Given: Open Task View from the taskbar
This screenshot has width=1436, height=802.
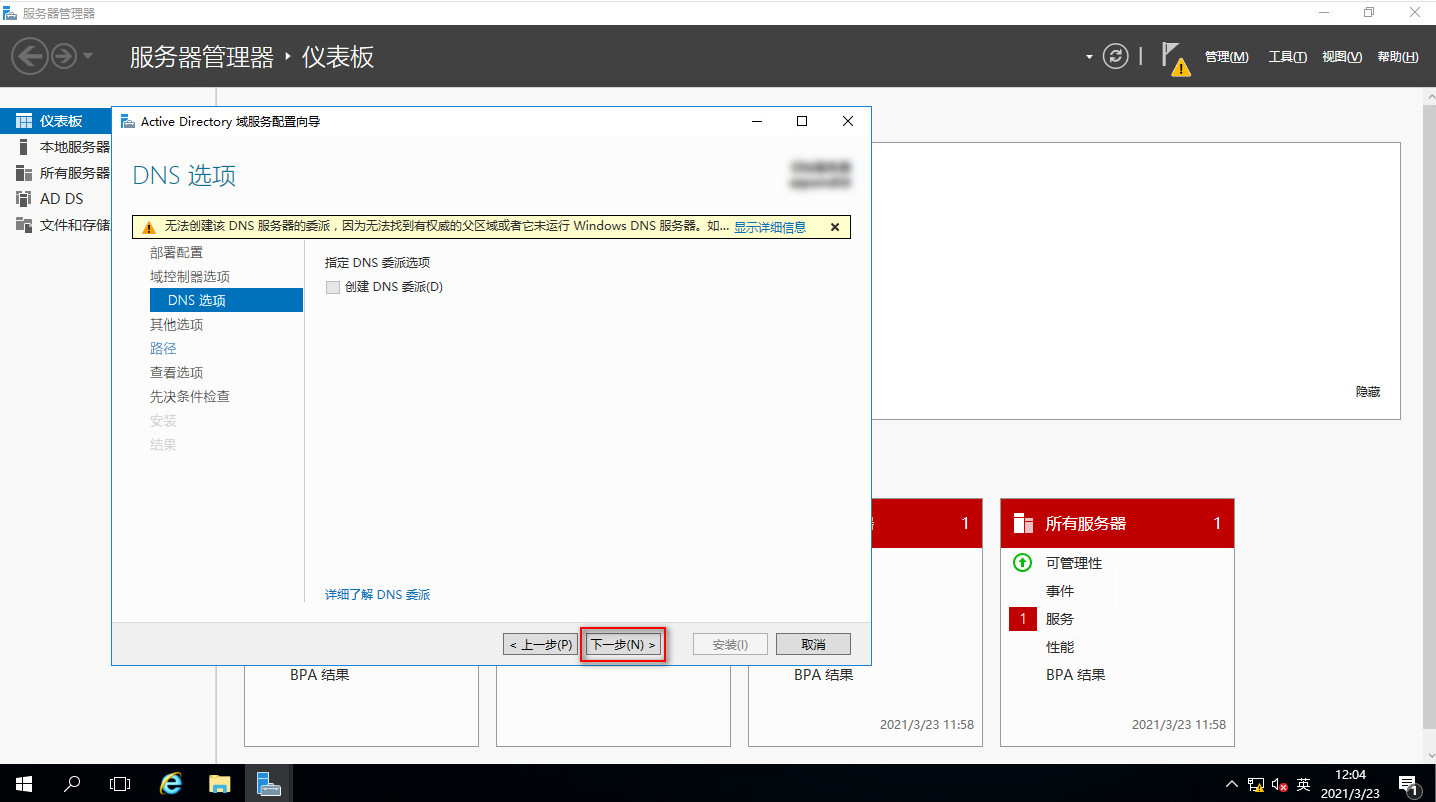Looking at the screenshot, I should click(x=120, y=783).
